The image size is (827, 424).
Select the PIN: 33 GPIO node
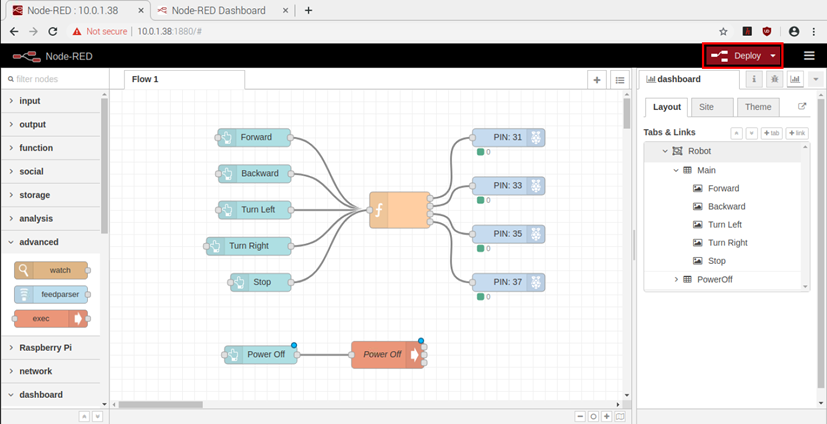508,186
